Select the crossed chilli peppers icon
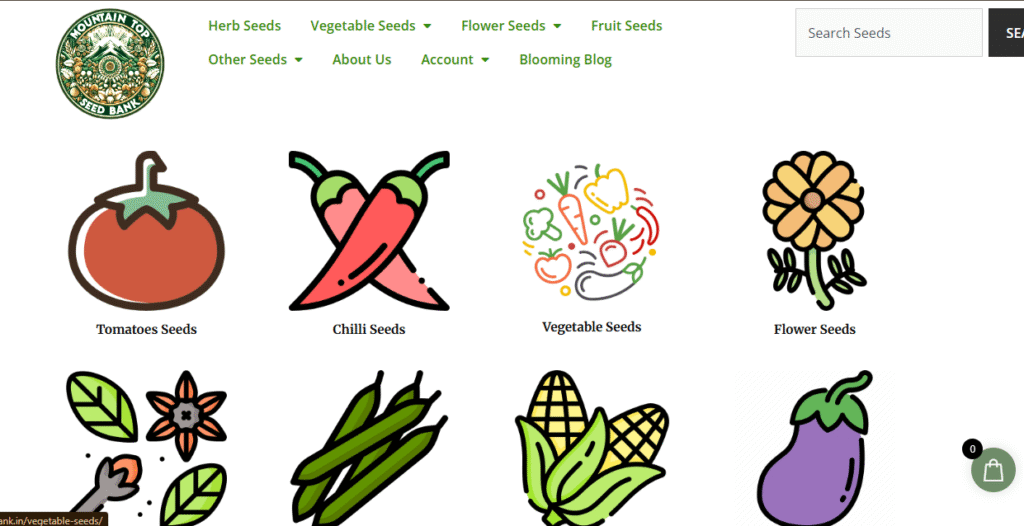Viewport: 1024px width, 526px height. (369, 231)
